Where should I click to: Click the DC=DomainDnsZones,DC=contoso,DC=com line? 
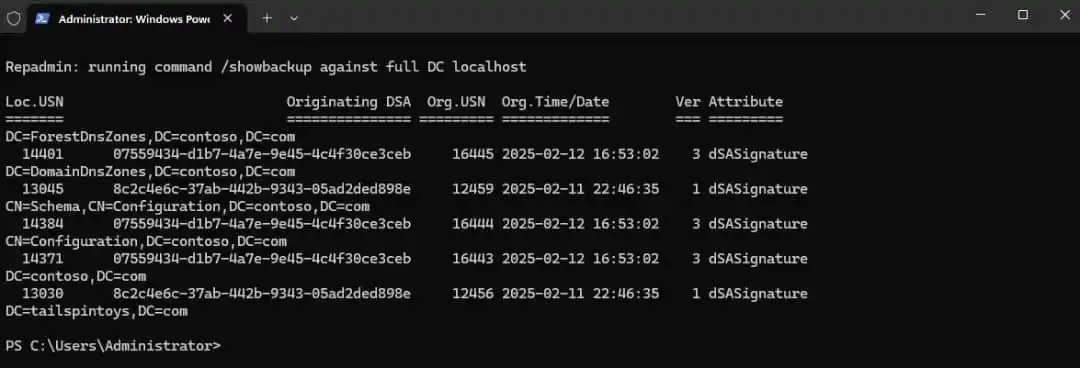pos(150,172)
